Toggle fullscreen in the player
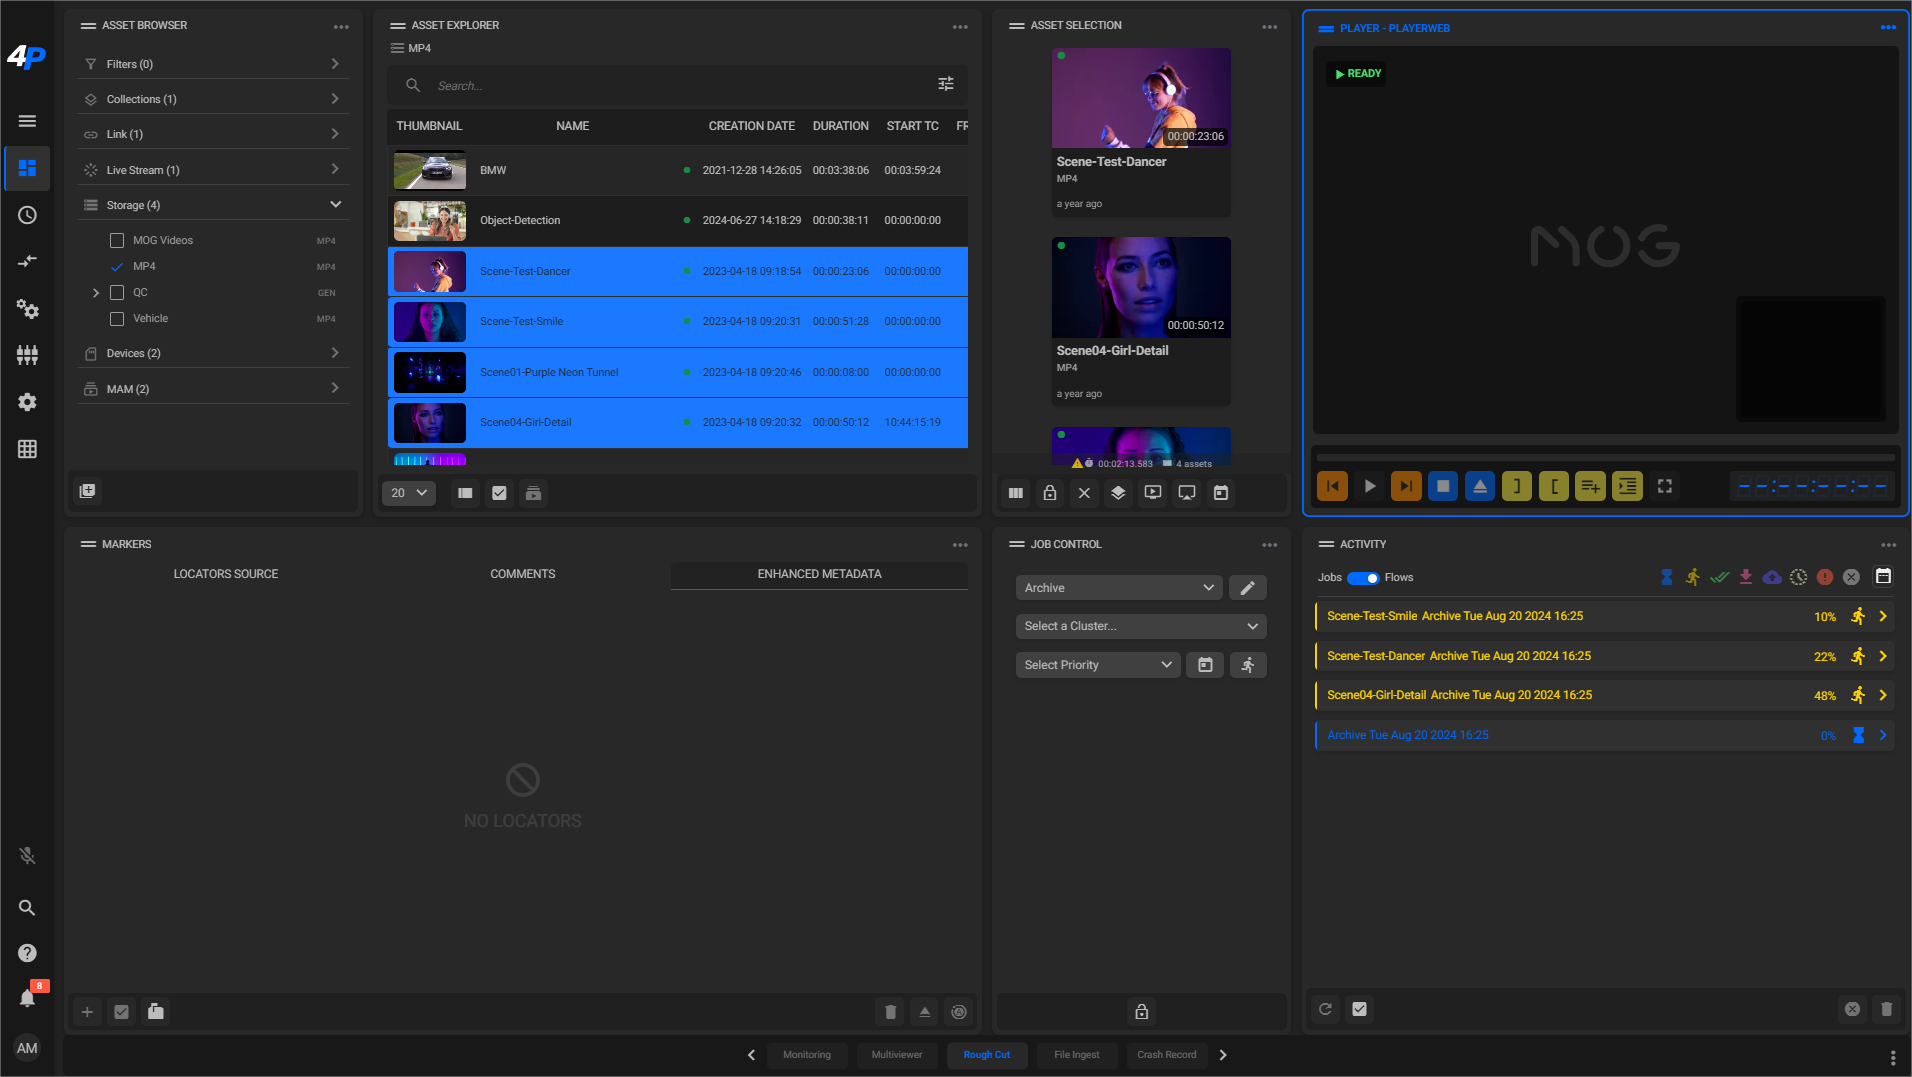This screenshot has height=1077, width=1912. (x=1665, y=486)
